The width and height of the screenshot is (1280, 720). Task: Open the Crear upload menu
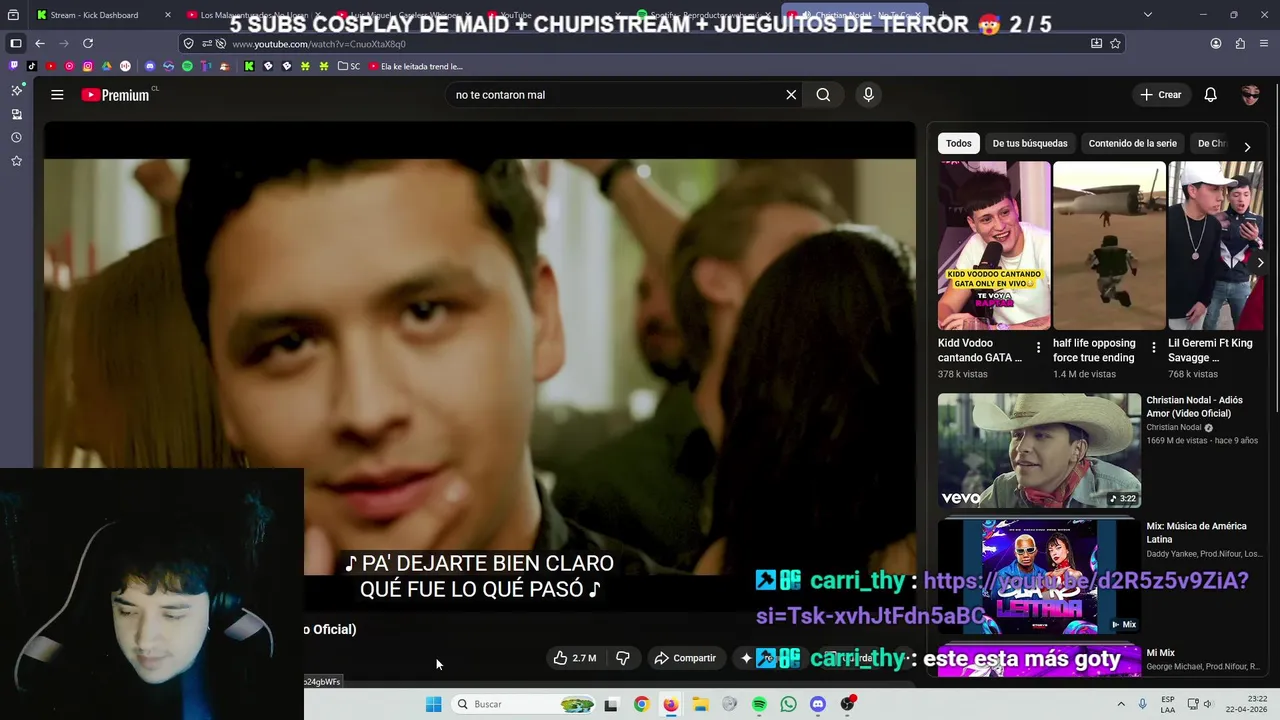pyautogui.click(x=1161, y=95)
